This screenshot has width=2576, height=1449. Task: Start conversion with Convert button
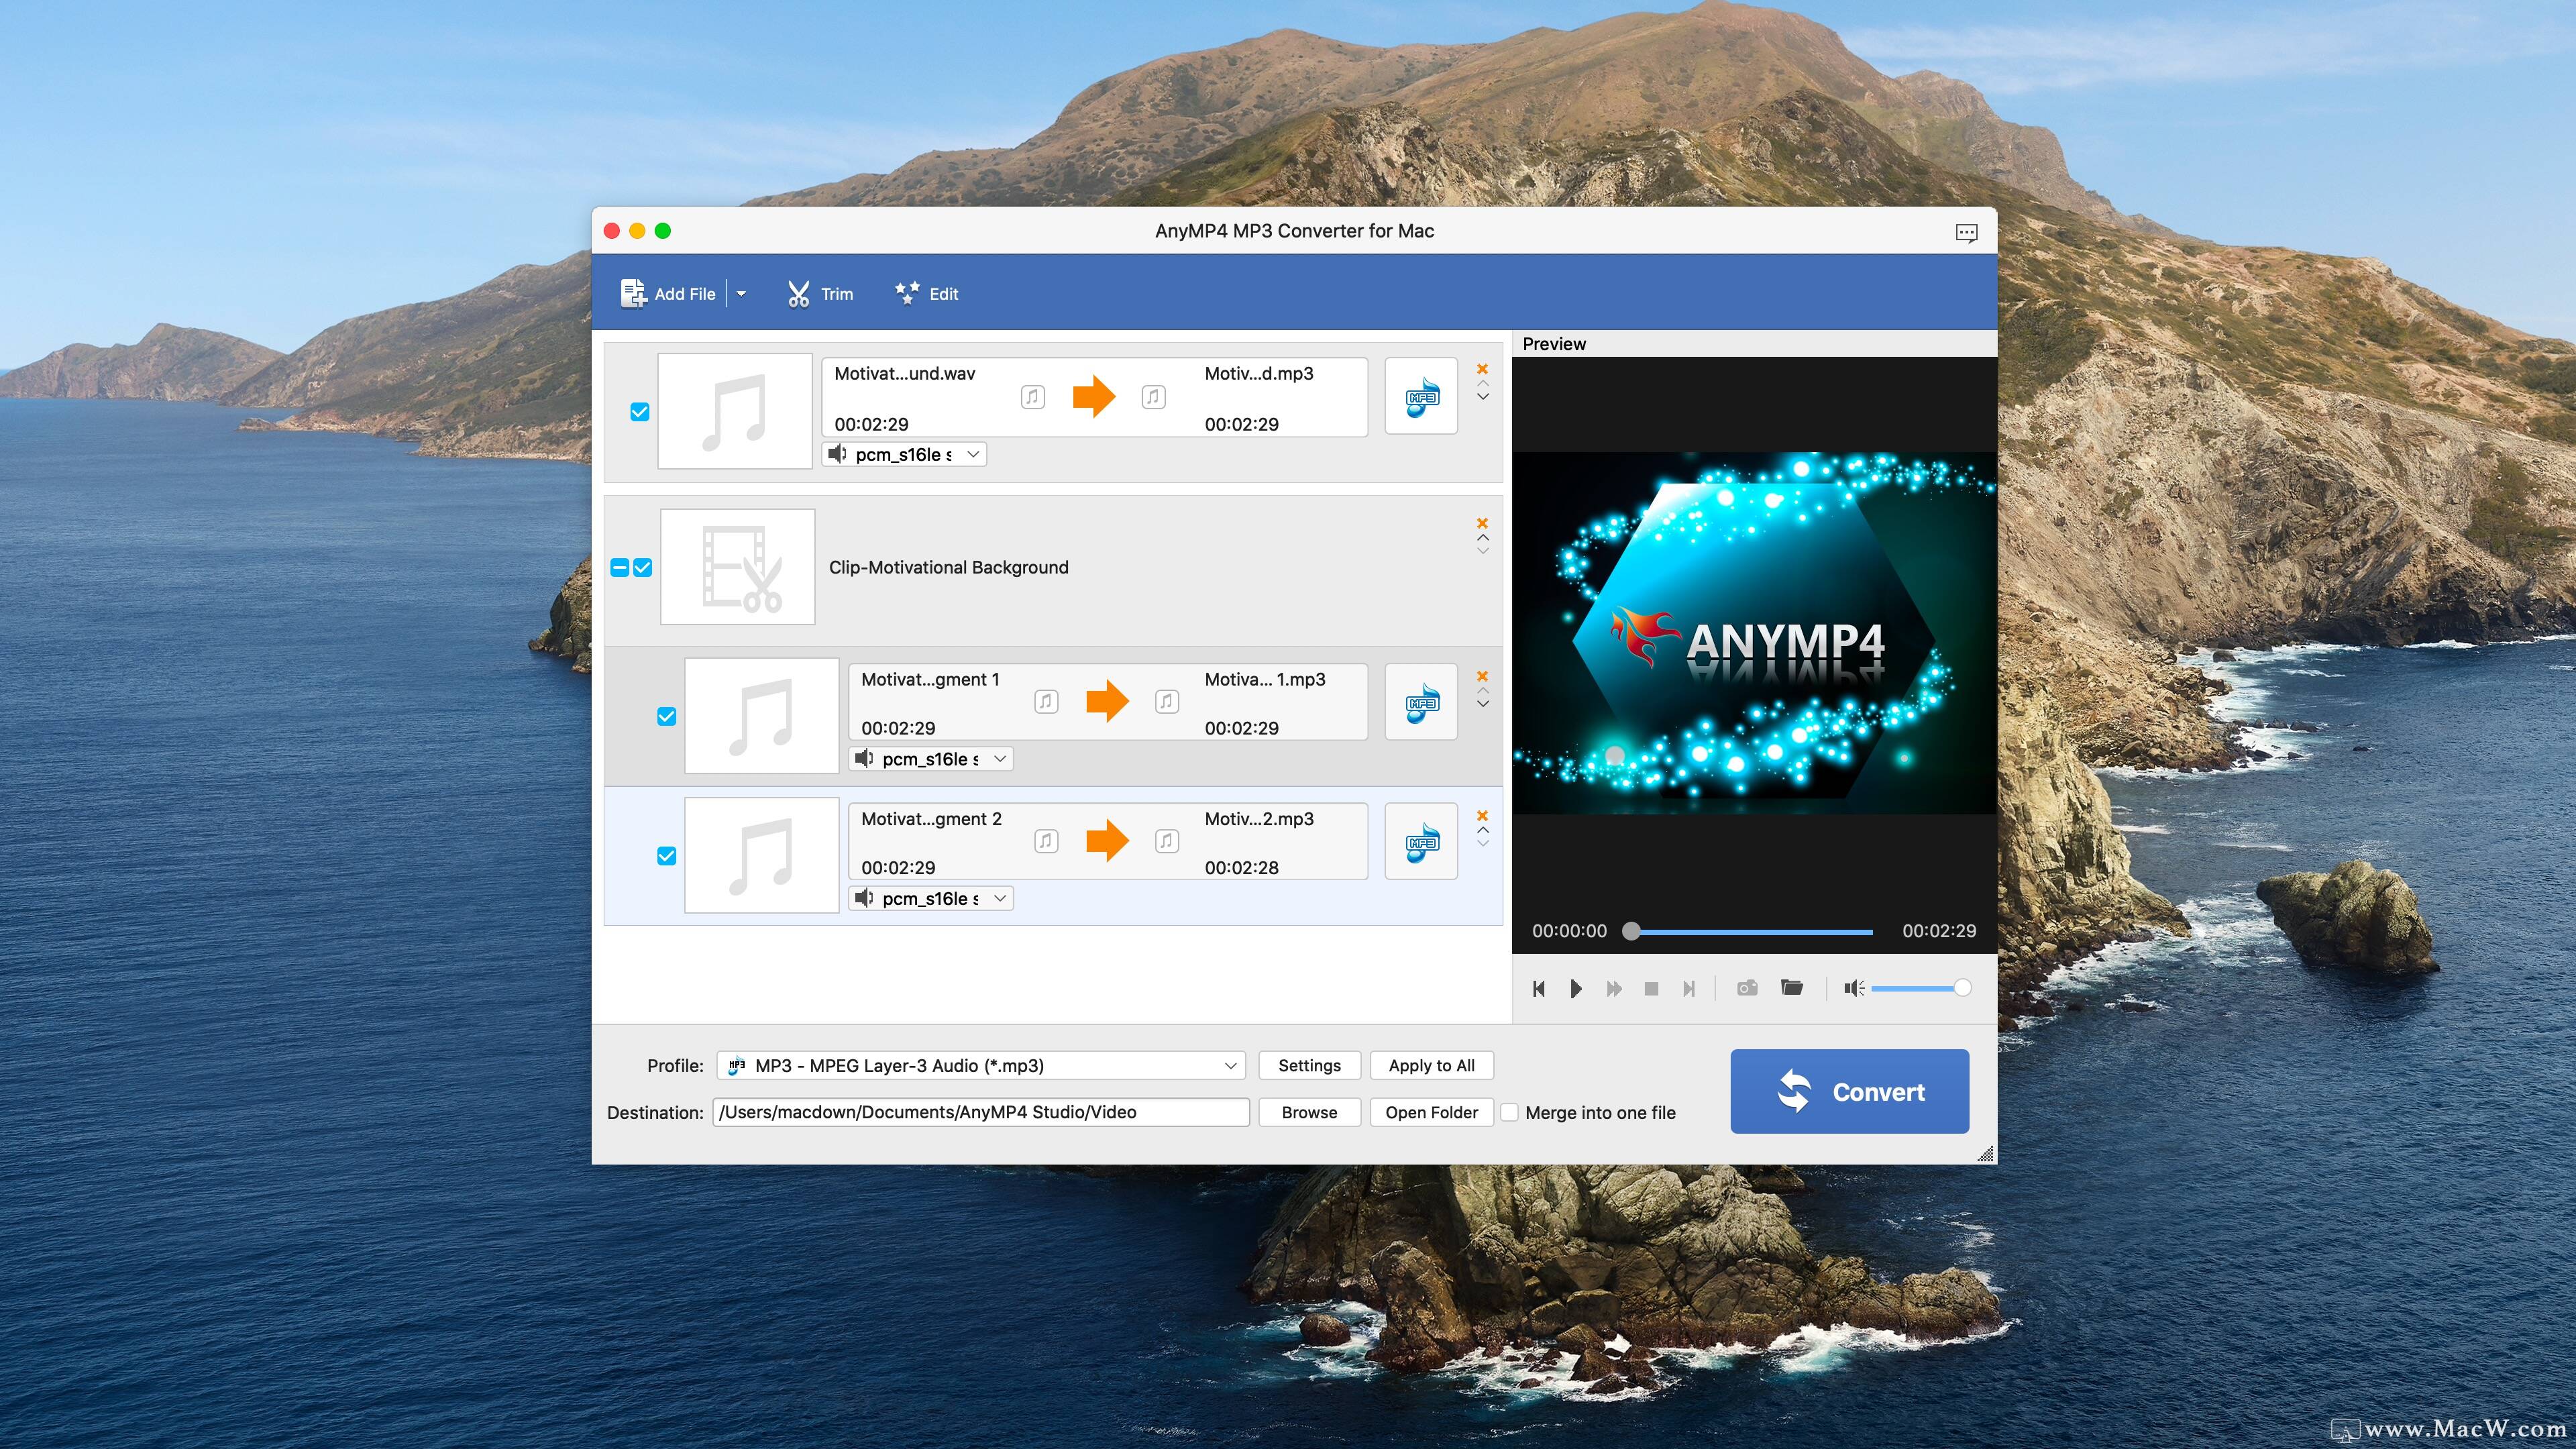tap(1849, 1092)
